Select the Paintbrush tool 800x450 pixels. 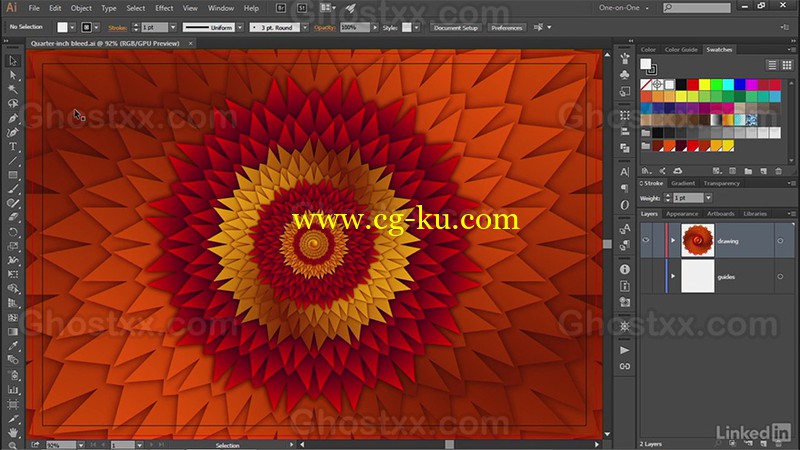(13, 189)
